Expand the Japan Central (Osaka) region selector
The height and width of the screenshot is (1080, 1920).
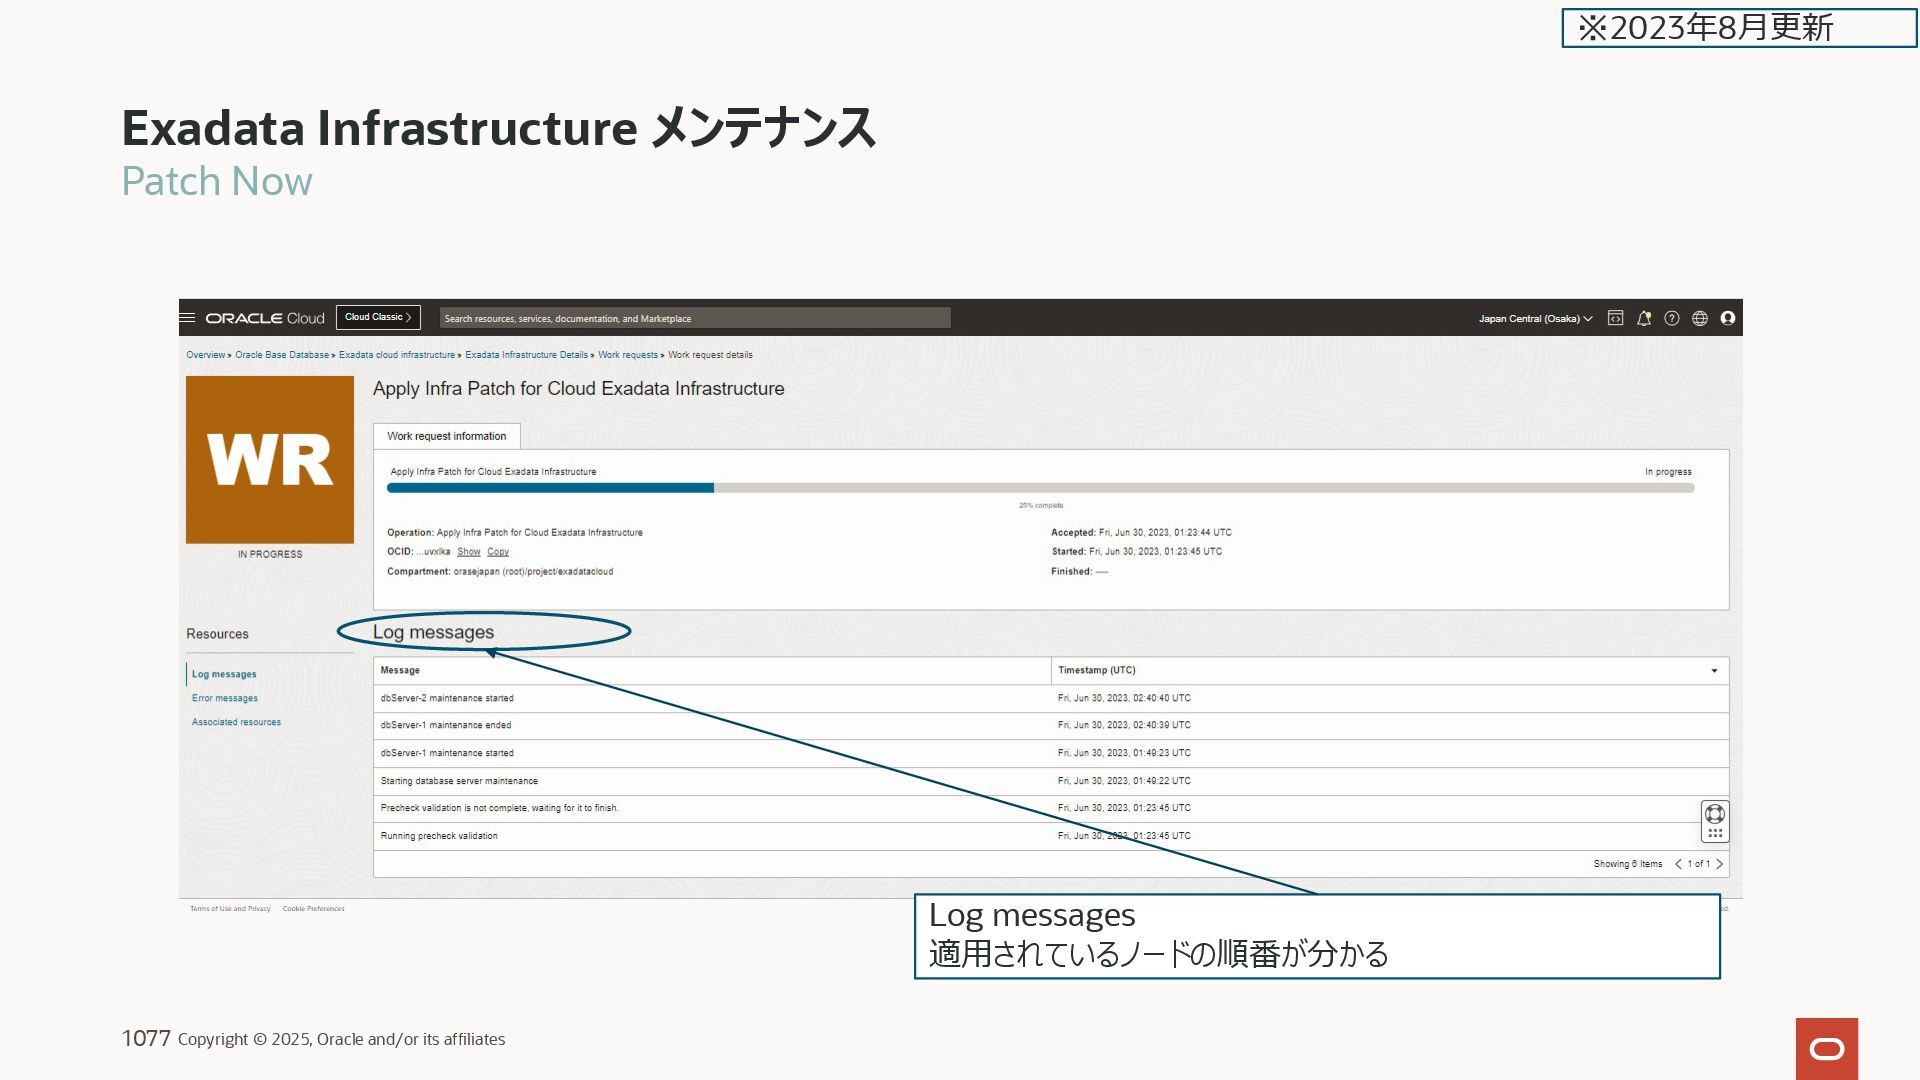click(1535, 319)
